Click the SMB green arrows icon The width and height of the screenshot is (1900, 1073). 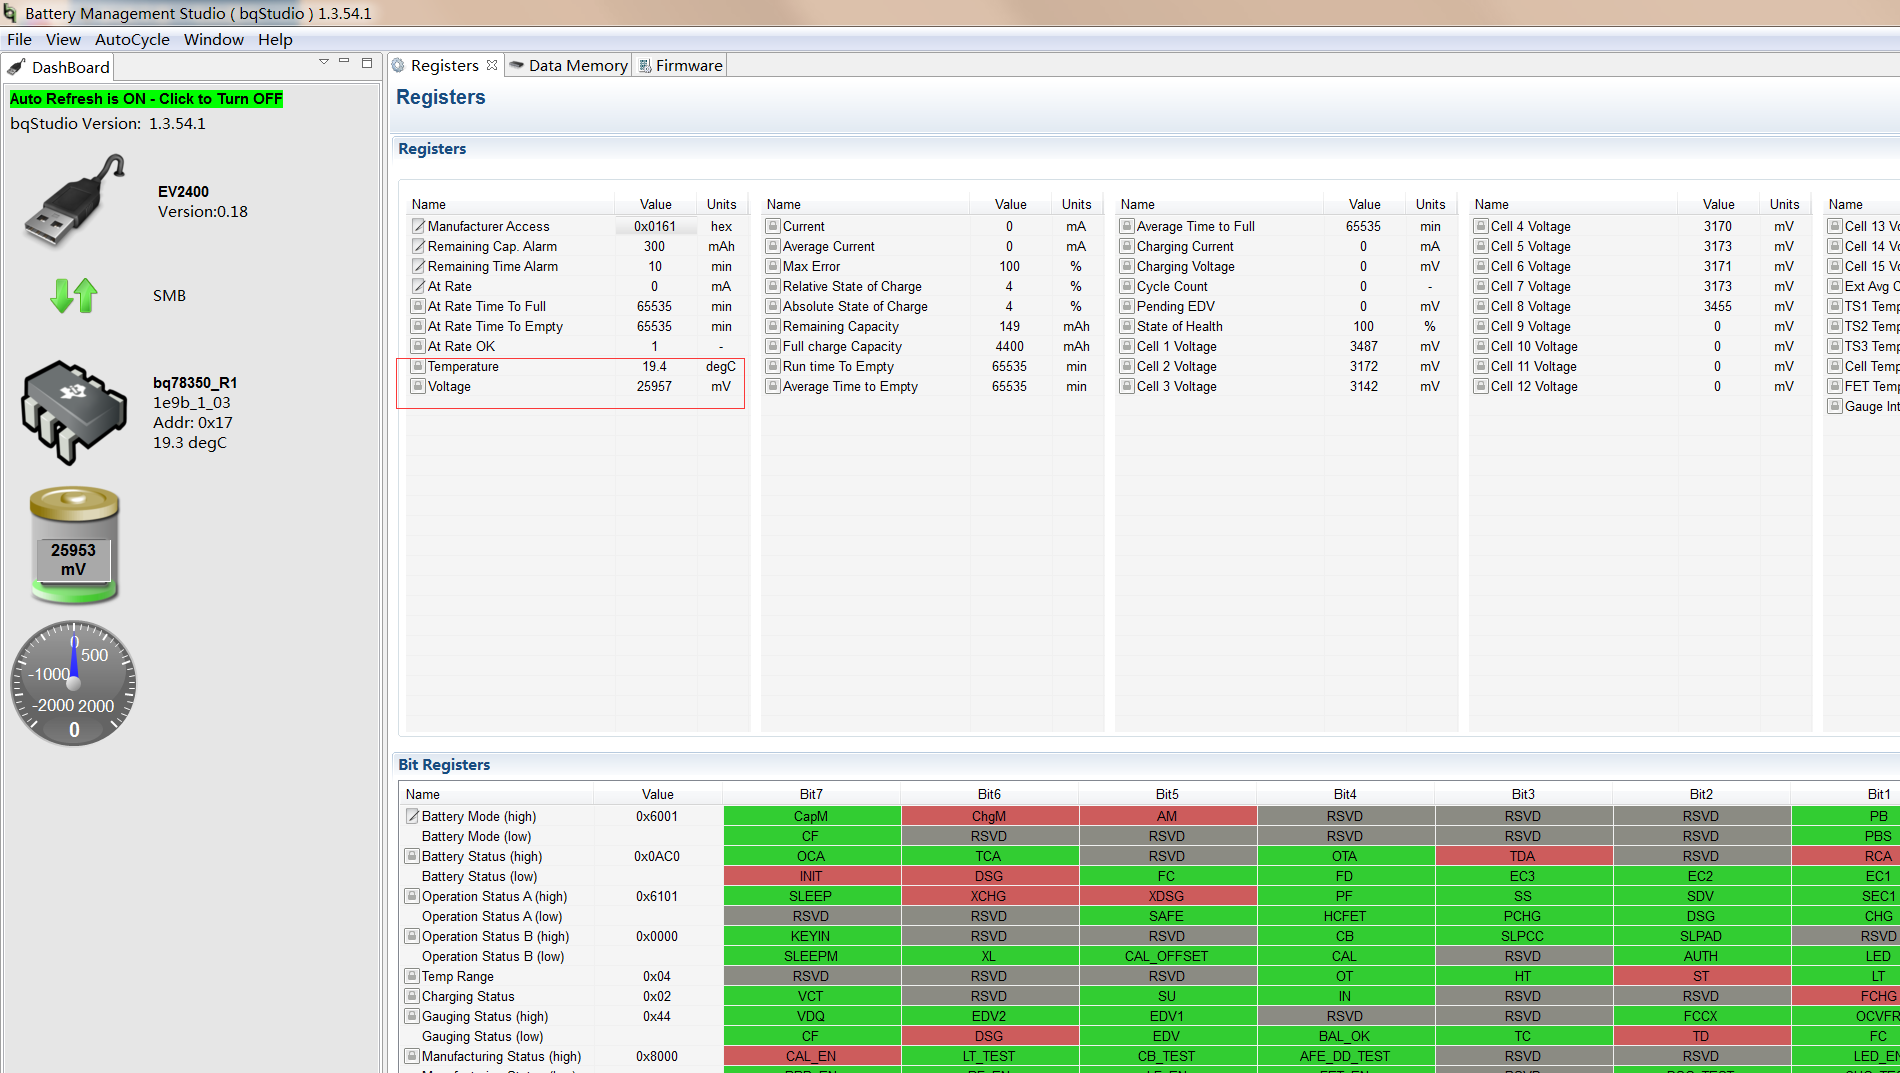[74, 295]
